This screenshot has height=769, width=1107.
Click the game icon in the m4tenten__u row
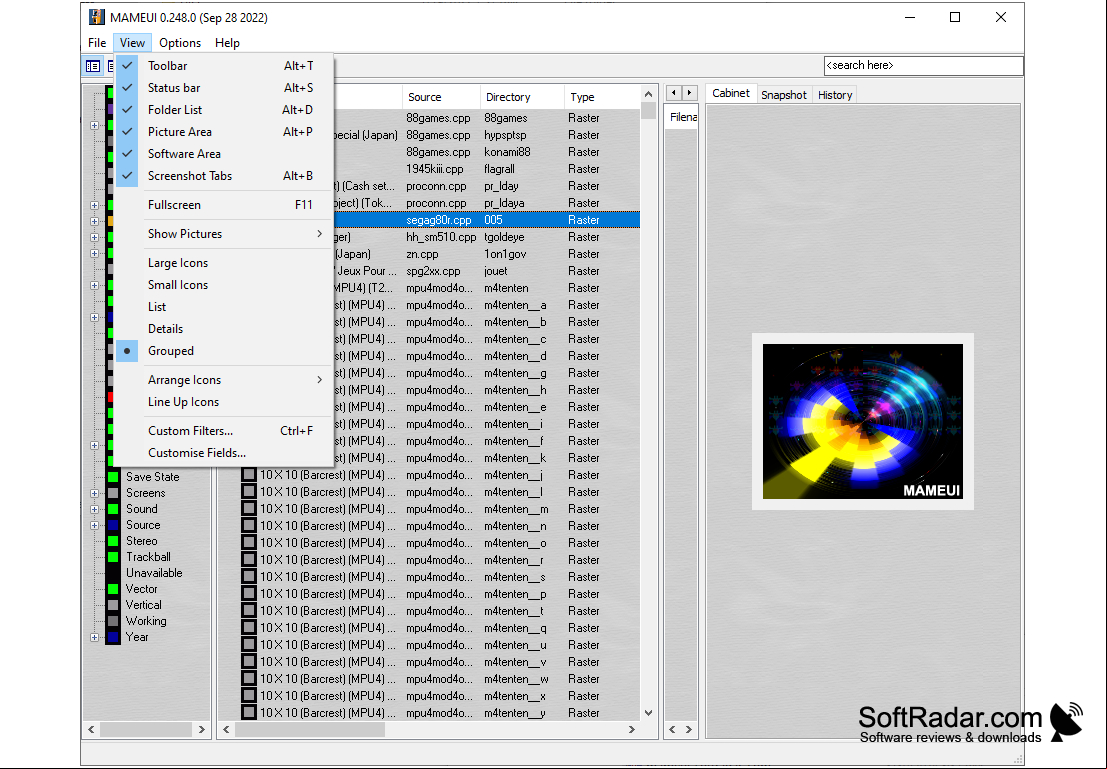click(249, 645)
